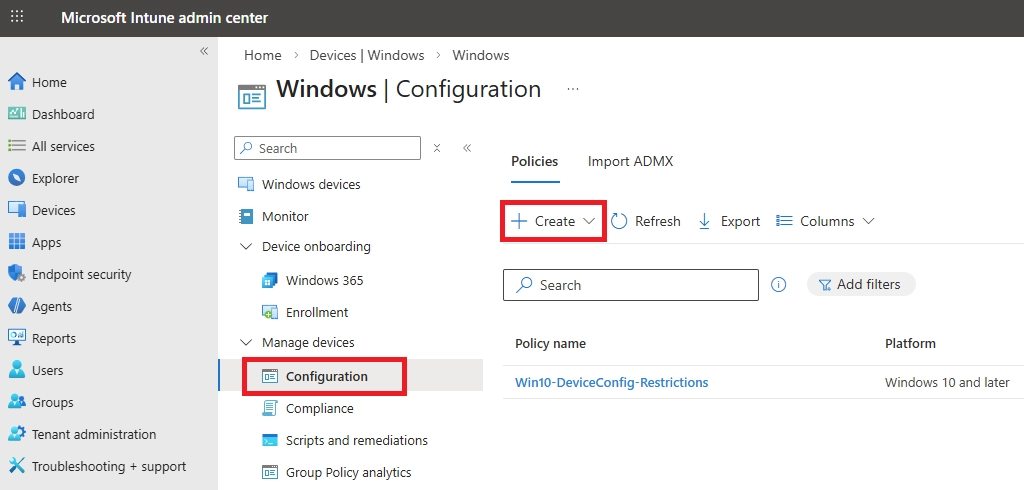
Task: Click the Home icon in left navigation
Action: [17, 82]
